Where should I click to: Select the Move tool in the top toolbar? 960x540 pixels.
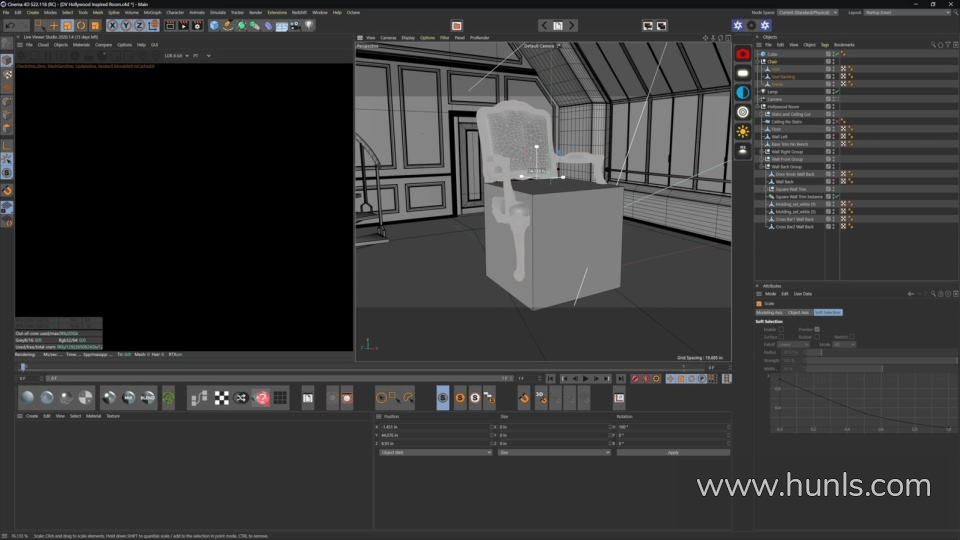click(x=53, y=25)
